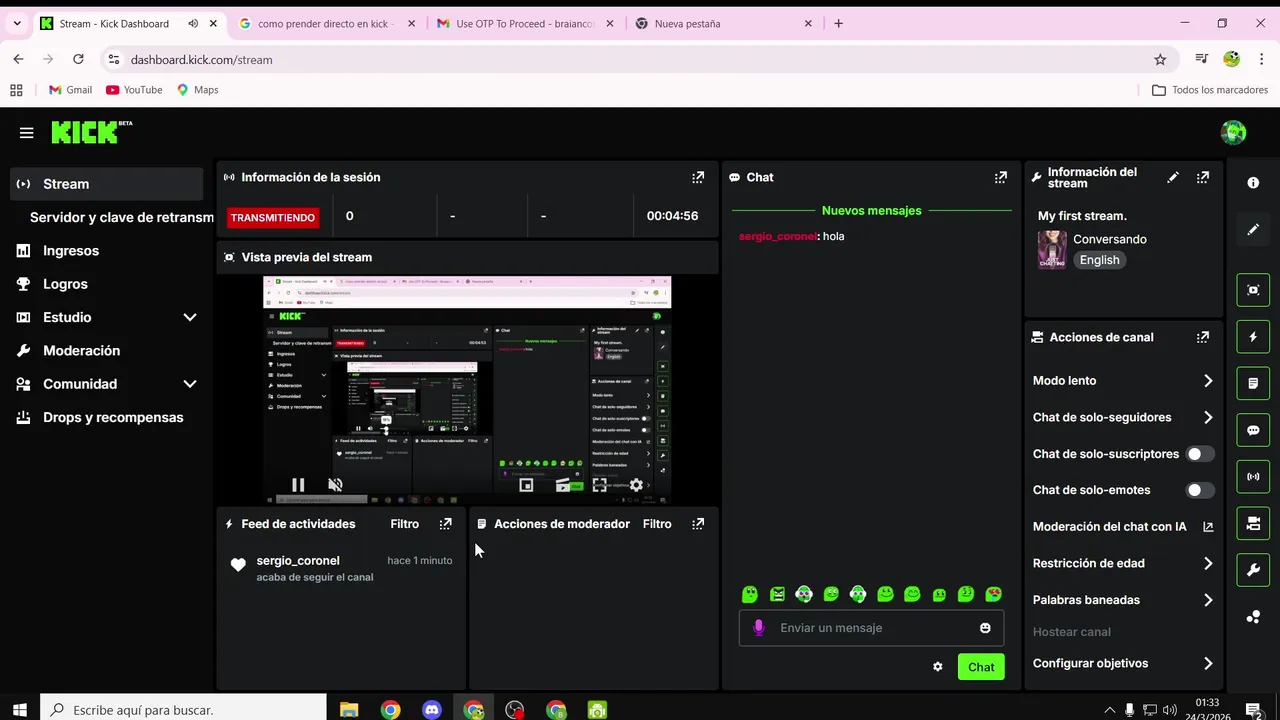The width and height of the screenshot is (1280, 720).
Task: Pop out the Información de la sesión panel
Action: click(698, 177)
